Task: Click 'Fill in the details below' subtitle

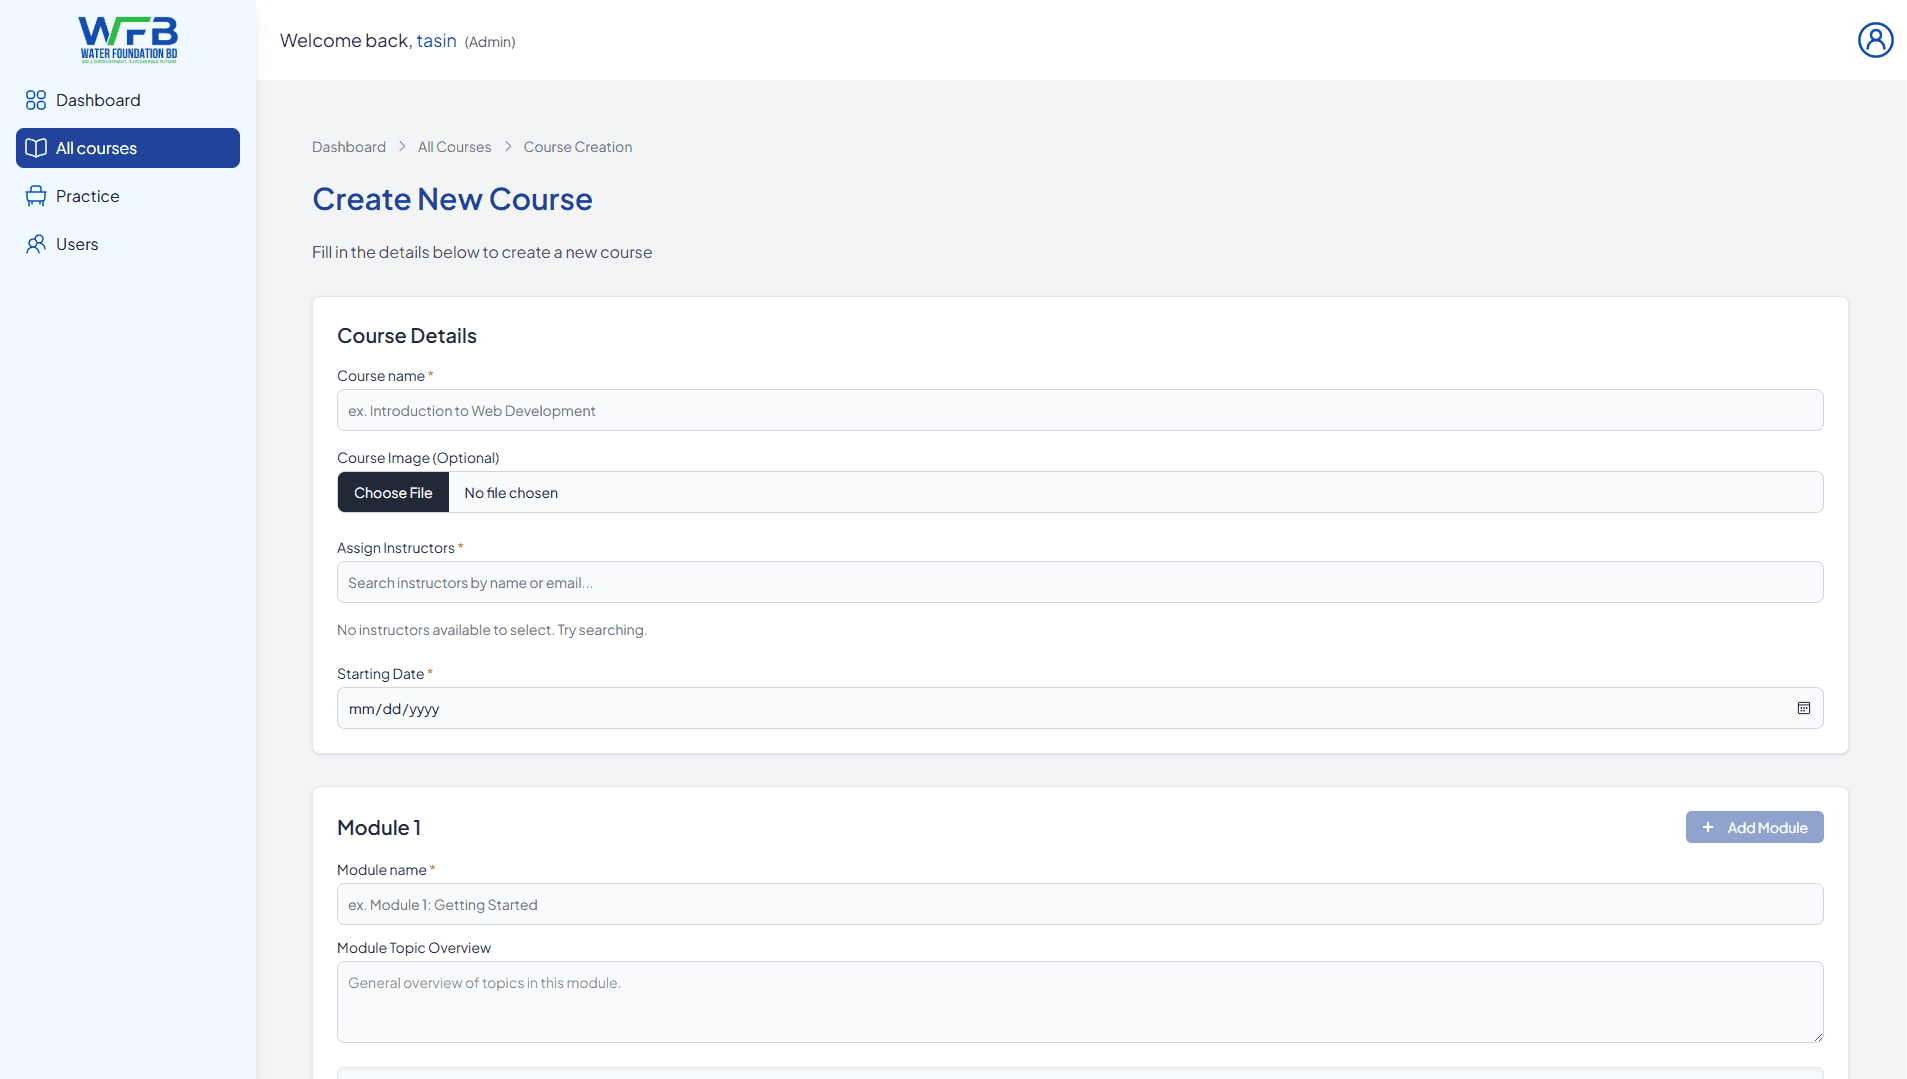Action: 482,252
